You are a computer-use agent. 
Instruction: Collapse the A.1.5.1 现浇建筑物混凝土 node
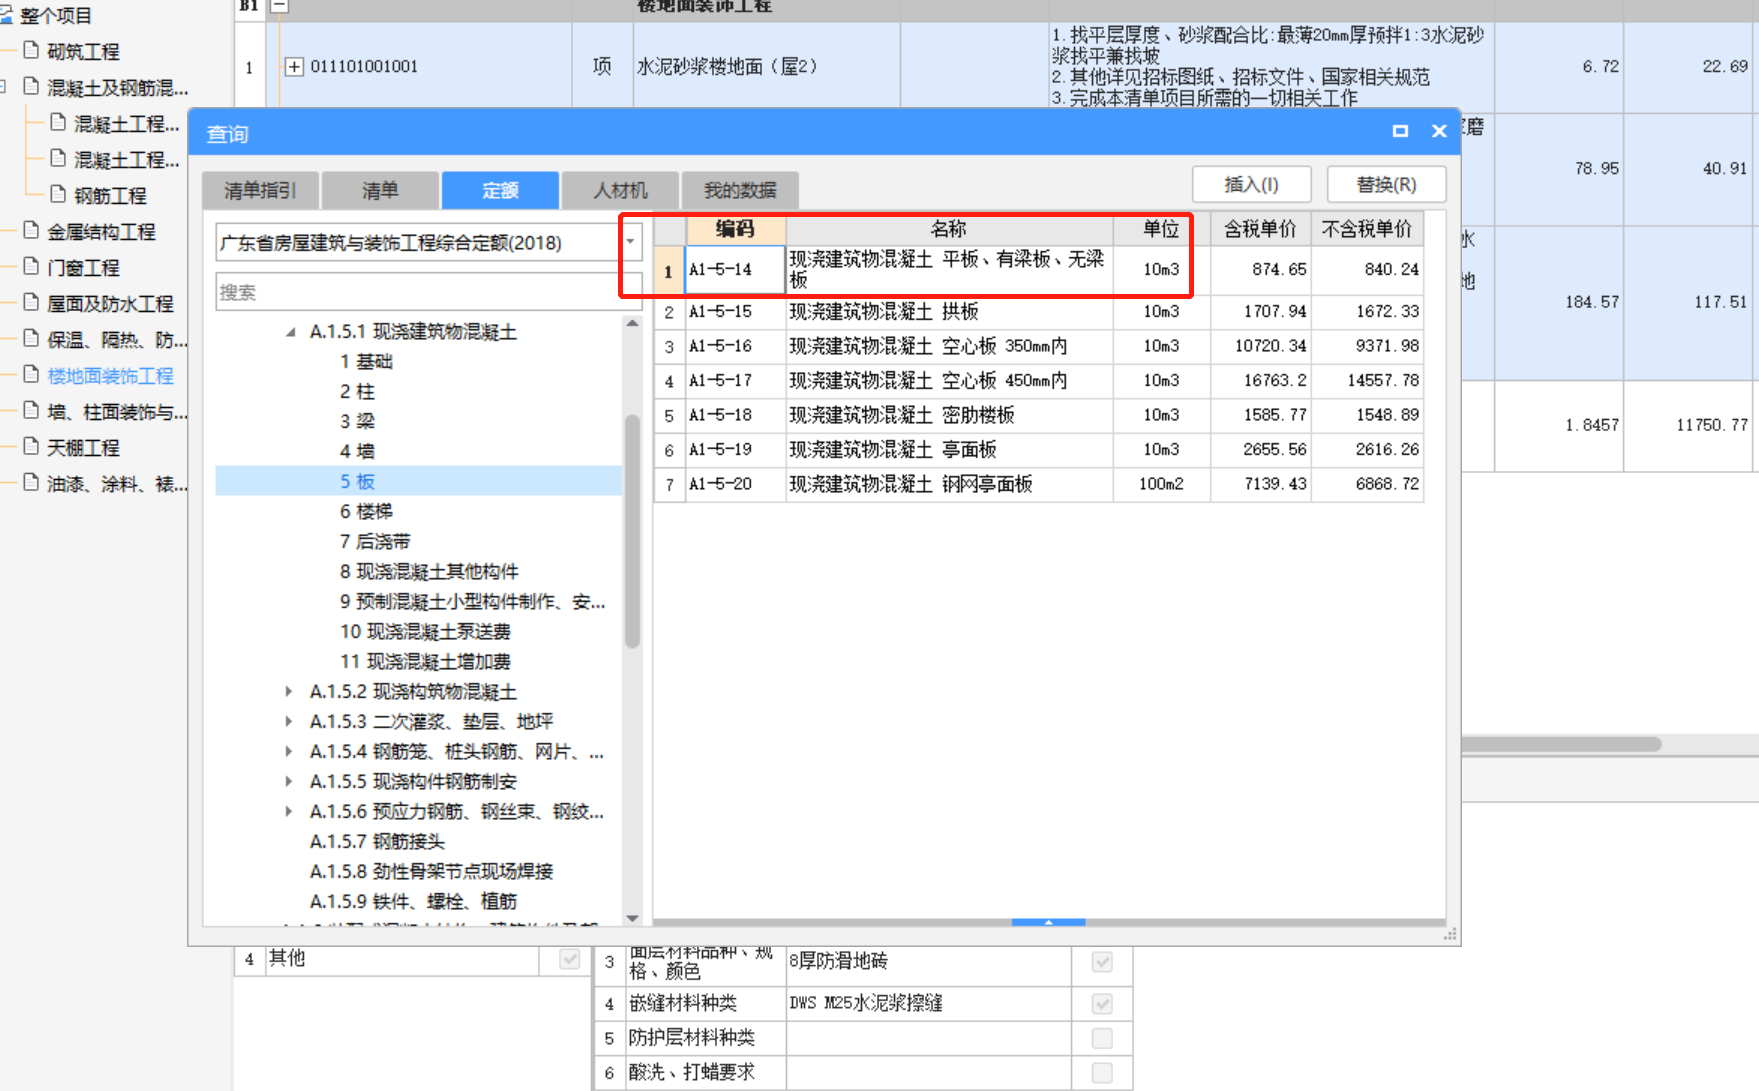pos(290,332)
